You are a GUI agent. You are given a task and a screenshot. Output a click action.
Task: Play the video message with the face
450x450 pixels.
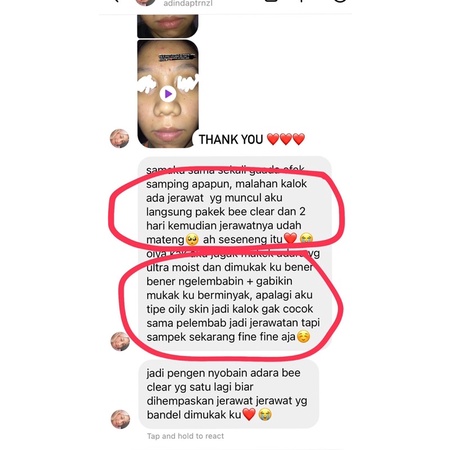168,94
